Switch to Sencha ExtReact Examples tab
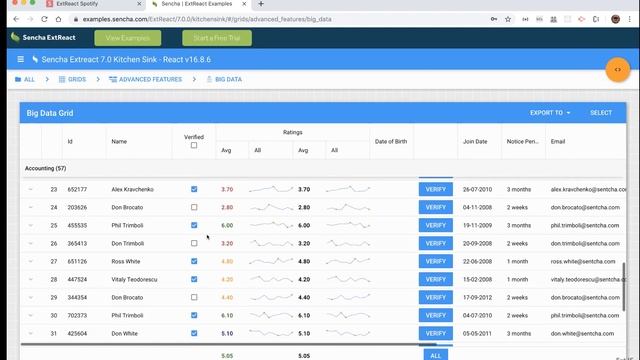Viewport: 640px width, 360px height. (199, 4)
